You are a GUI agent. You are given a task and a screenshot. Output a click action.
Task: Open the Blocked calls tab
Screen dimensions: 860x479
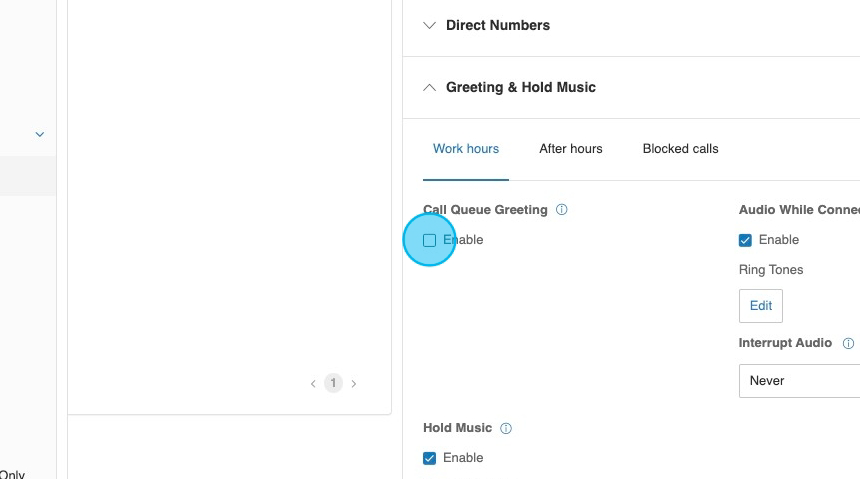coord(680,149)
